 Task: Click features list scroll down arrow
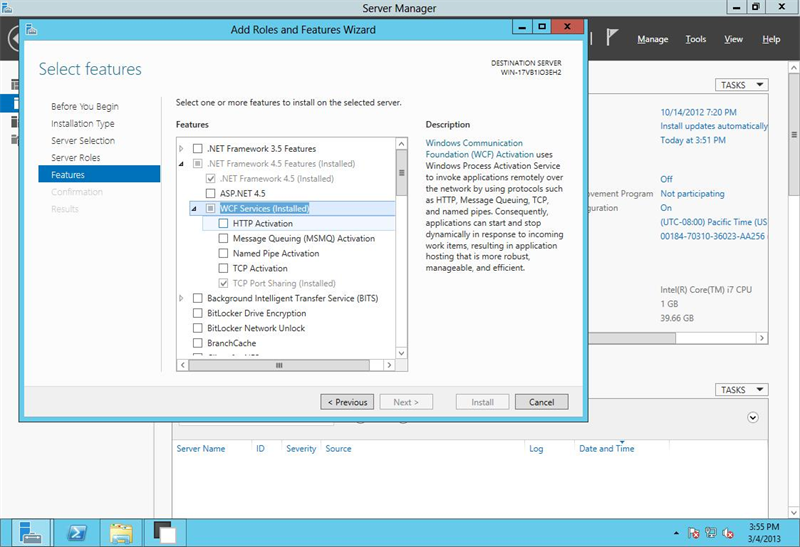click(402, 353)
